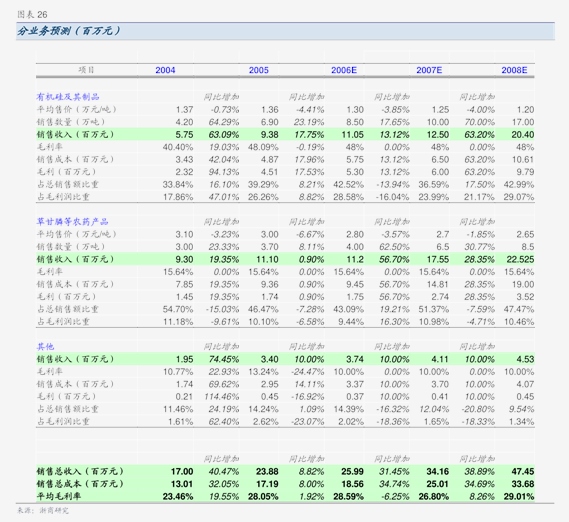Screen dimensions: 569x522
Task: Click average margin value 23.46%
Action: pyautogui.click(x=178, y=496)
